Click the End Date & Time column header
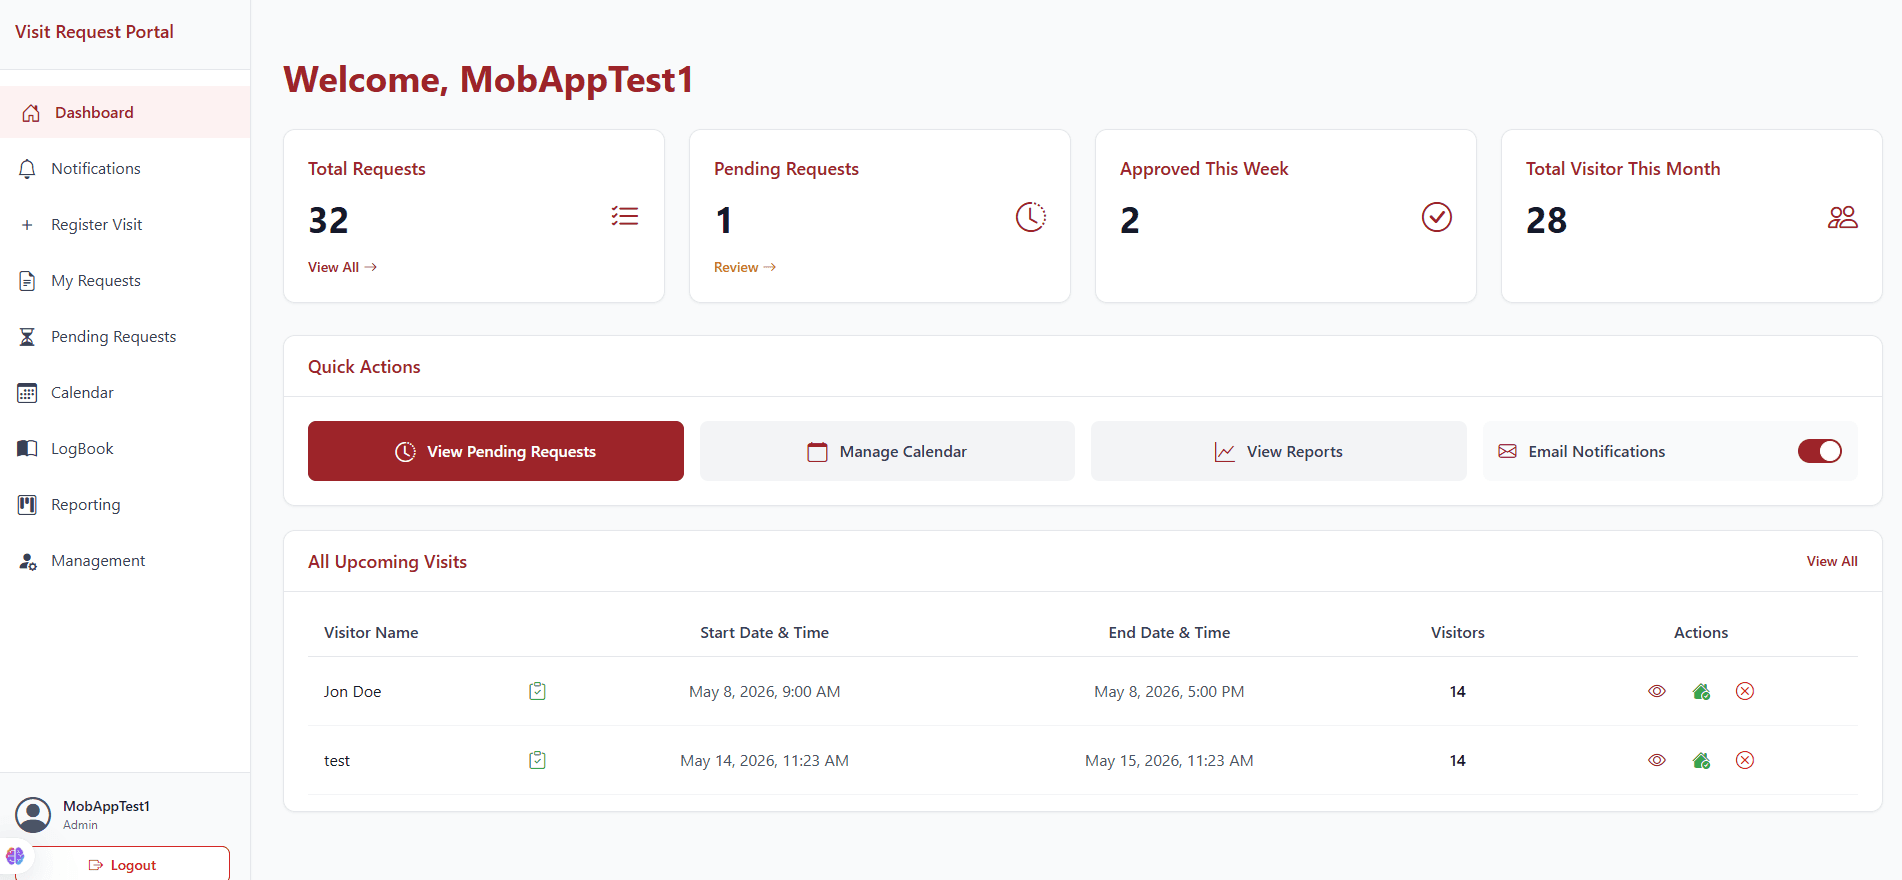1902x880 pixels. click(x=1169, y=633)
